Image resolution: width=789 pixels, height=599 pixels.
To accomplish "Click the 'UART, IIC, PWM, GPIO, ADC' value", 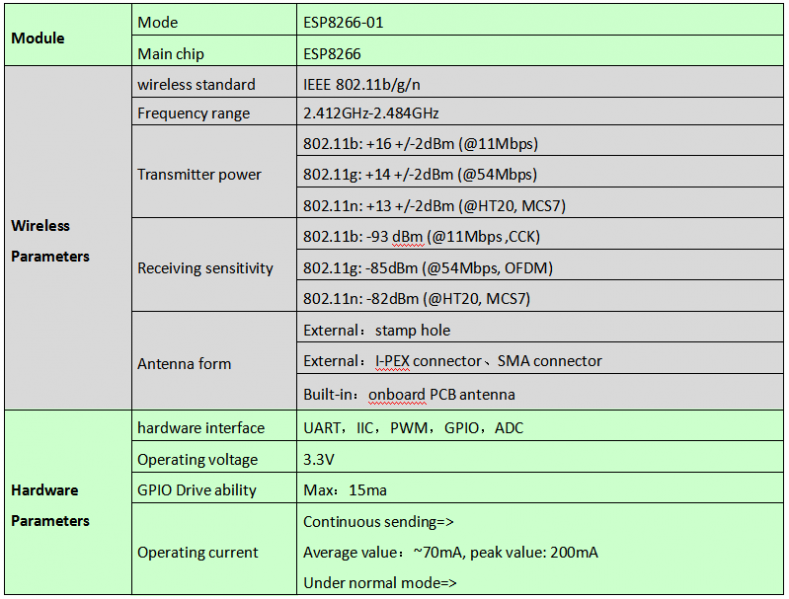I will [x=539, y=426].
